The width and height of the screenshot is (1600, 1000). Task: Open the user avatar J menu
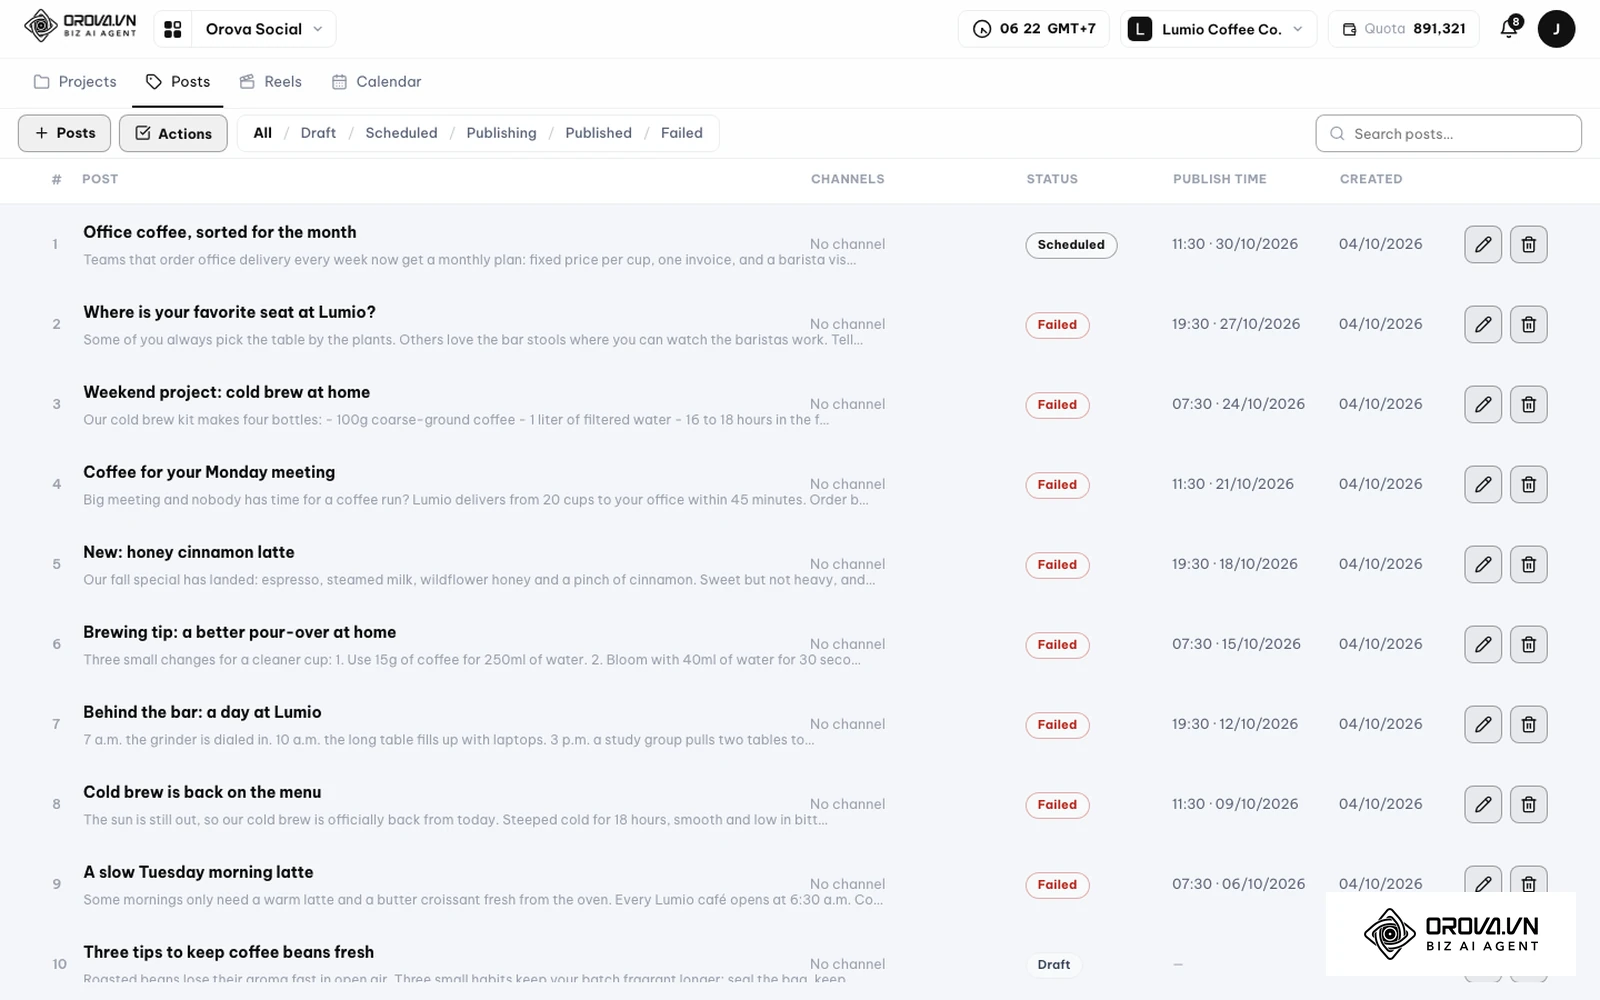coord(1556,29)
